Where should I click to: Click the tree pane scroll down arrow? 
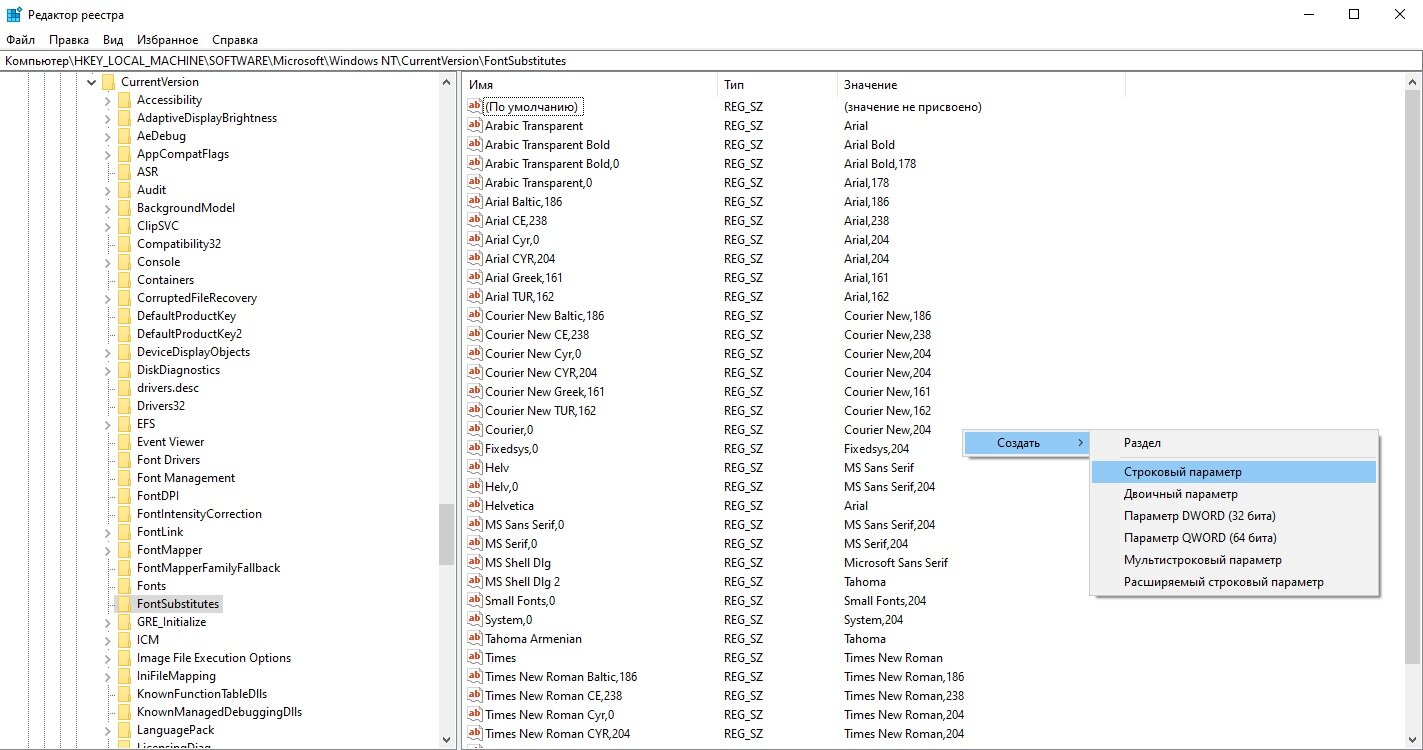point(446,739)
